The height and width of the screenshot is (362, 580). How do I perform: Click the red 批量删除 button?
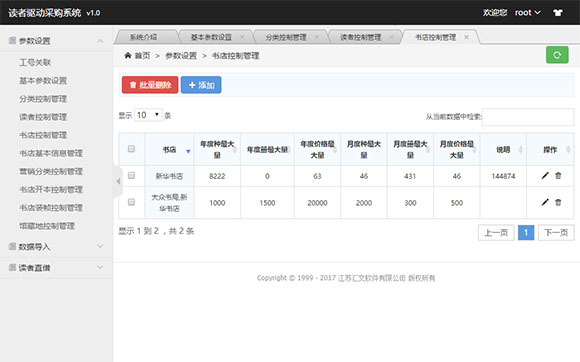click(x=150, y=85)
